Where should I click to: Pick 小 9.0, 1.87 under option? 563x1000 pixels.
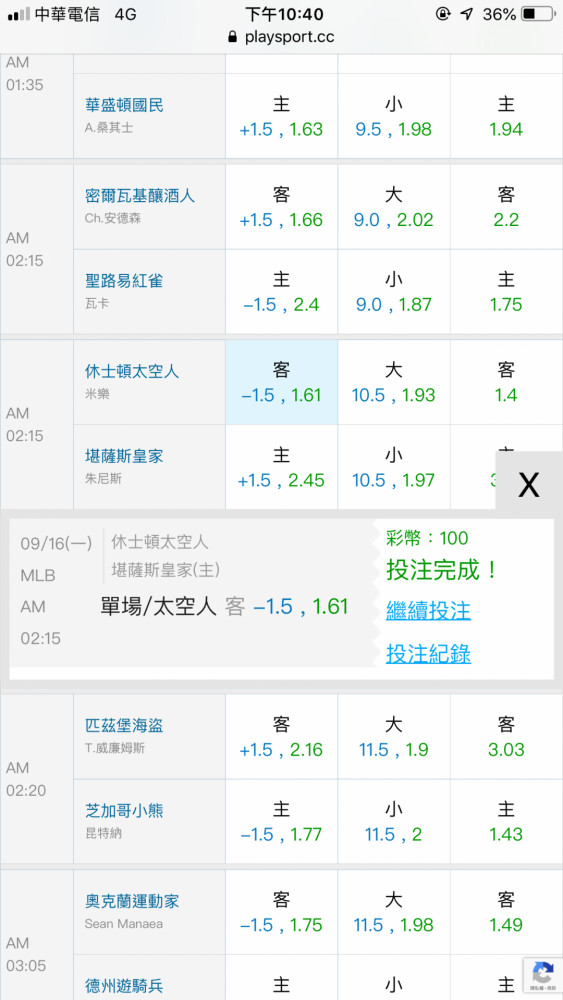[x=393, y=291]
